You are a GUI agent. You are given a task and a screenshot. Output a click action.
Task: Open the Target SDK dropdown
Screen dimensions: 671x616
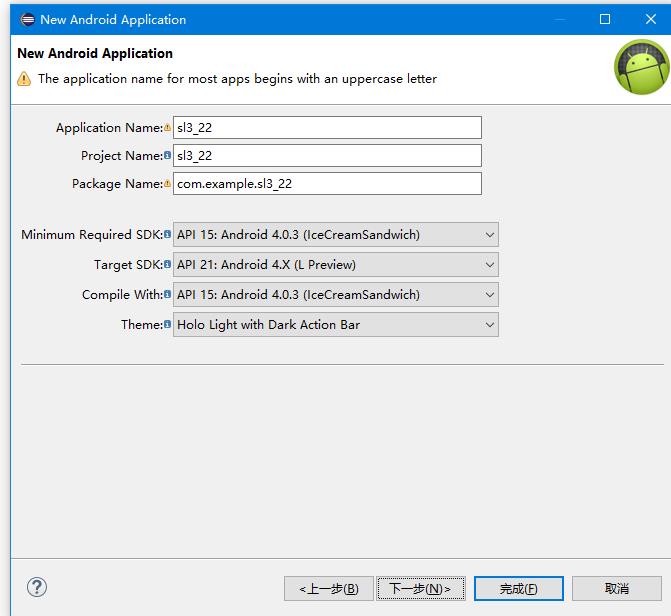click(x=336, y=265)
